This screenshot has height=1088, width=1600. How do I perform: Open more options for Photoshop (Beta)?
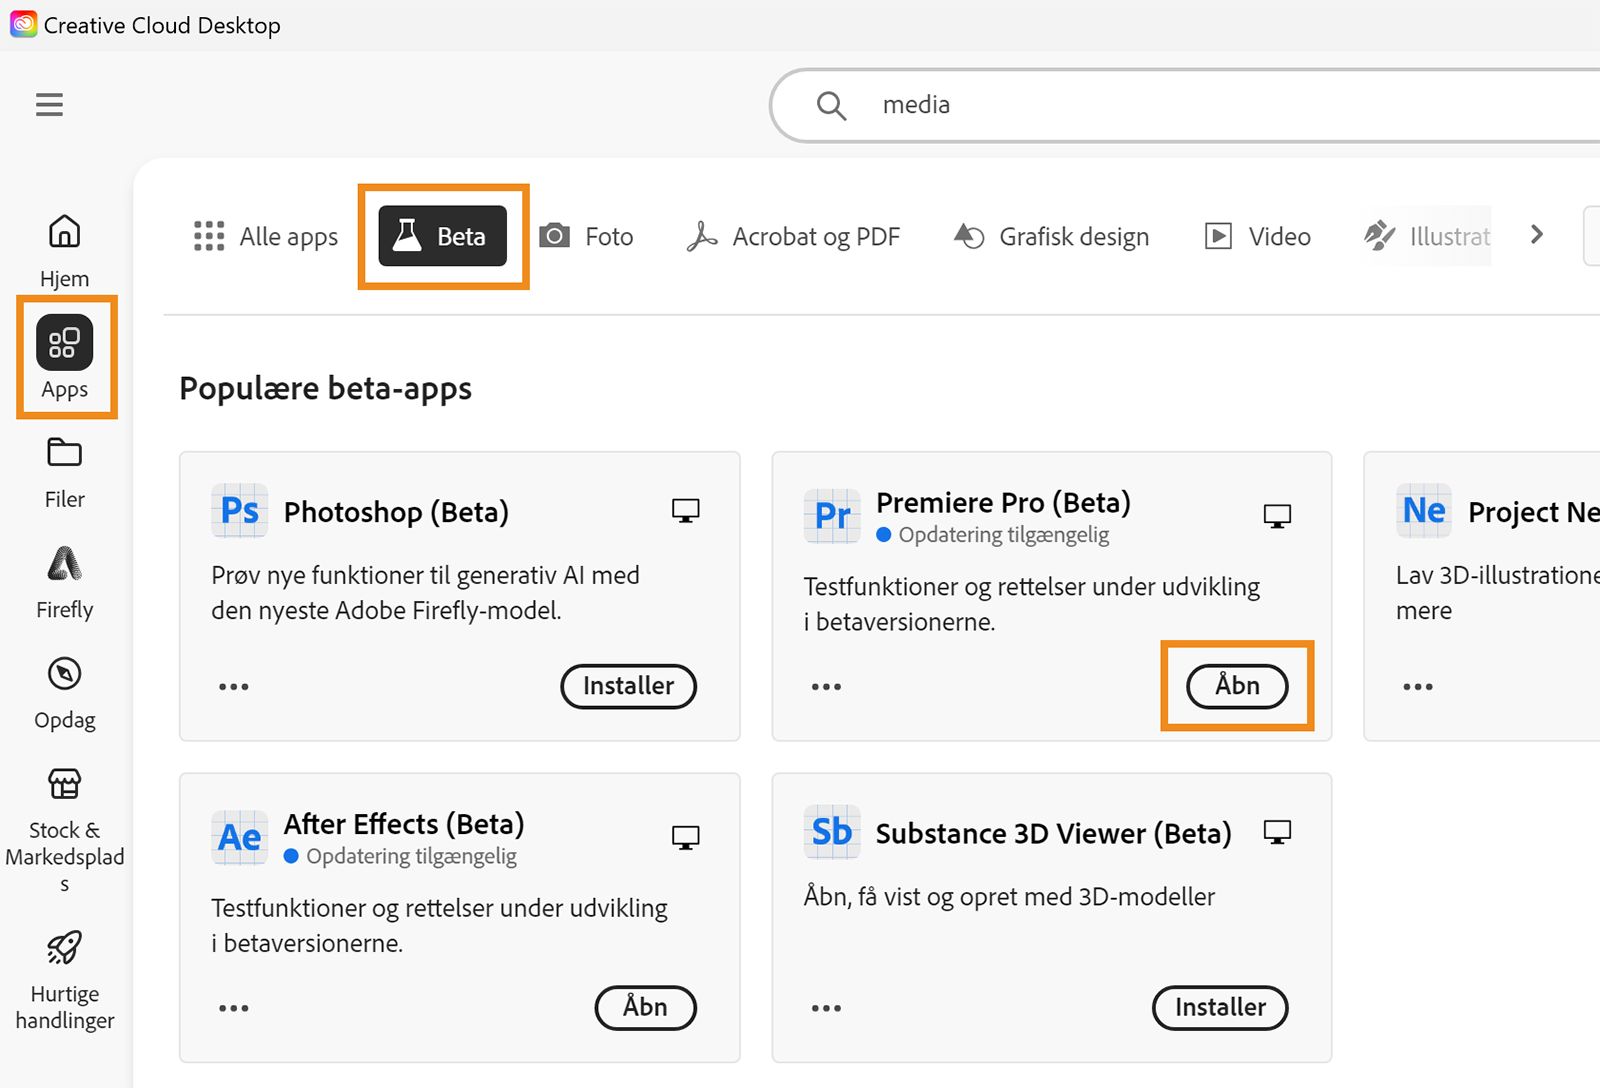click(x=234, y=687)
